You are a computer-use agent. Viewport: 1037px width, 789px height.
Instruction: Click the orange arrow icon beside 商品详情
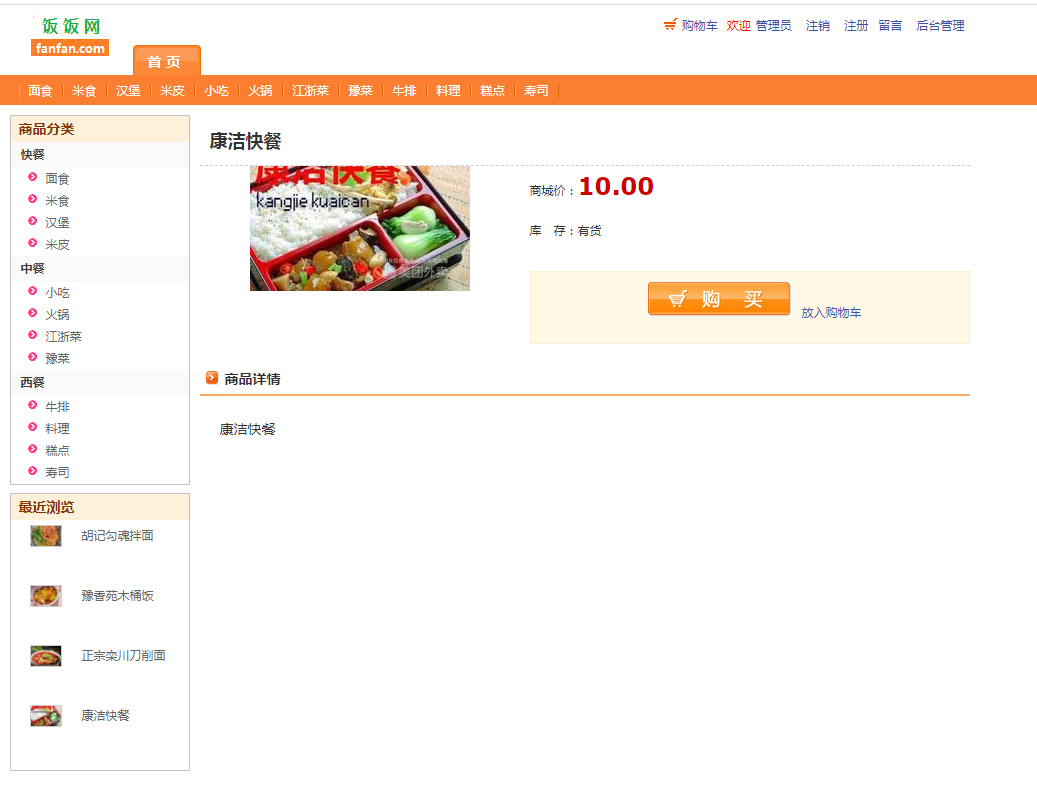click(212, 378)
